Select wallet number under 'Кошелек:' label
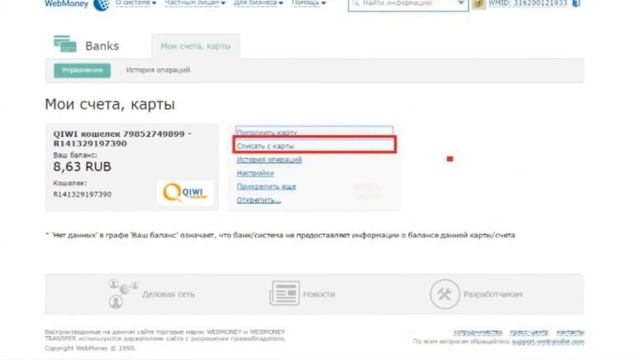640x360 pixels. pyautogui.click(x=82, y=194)
